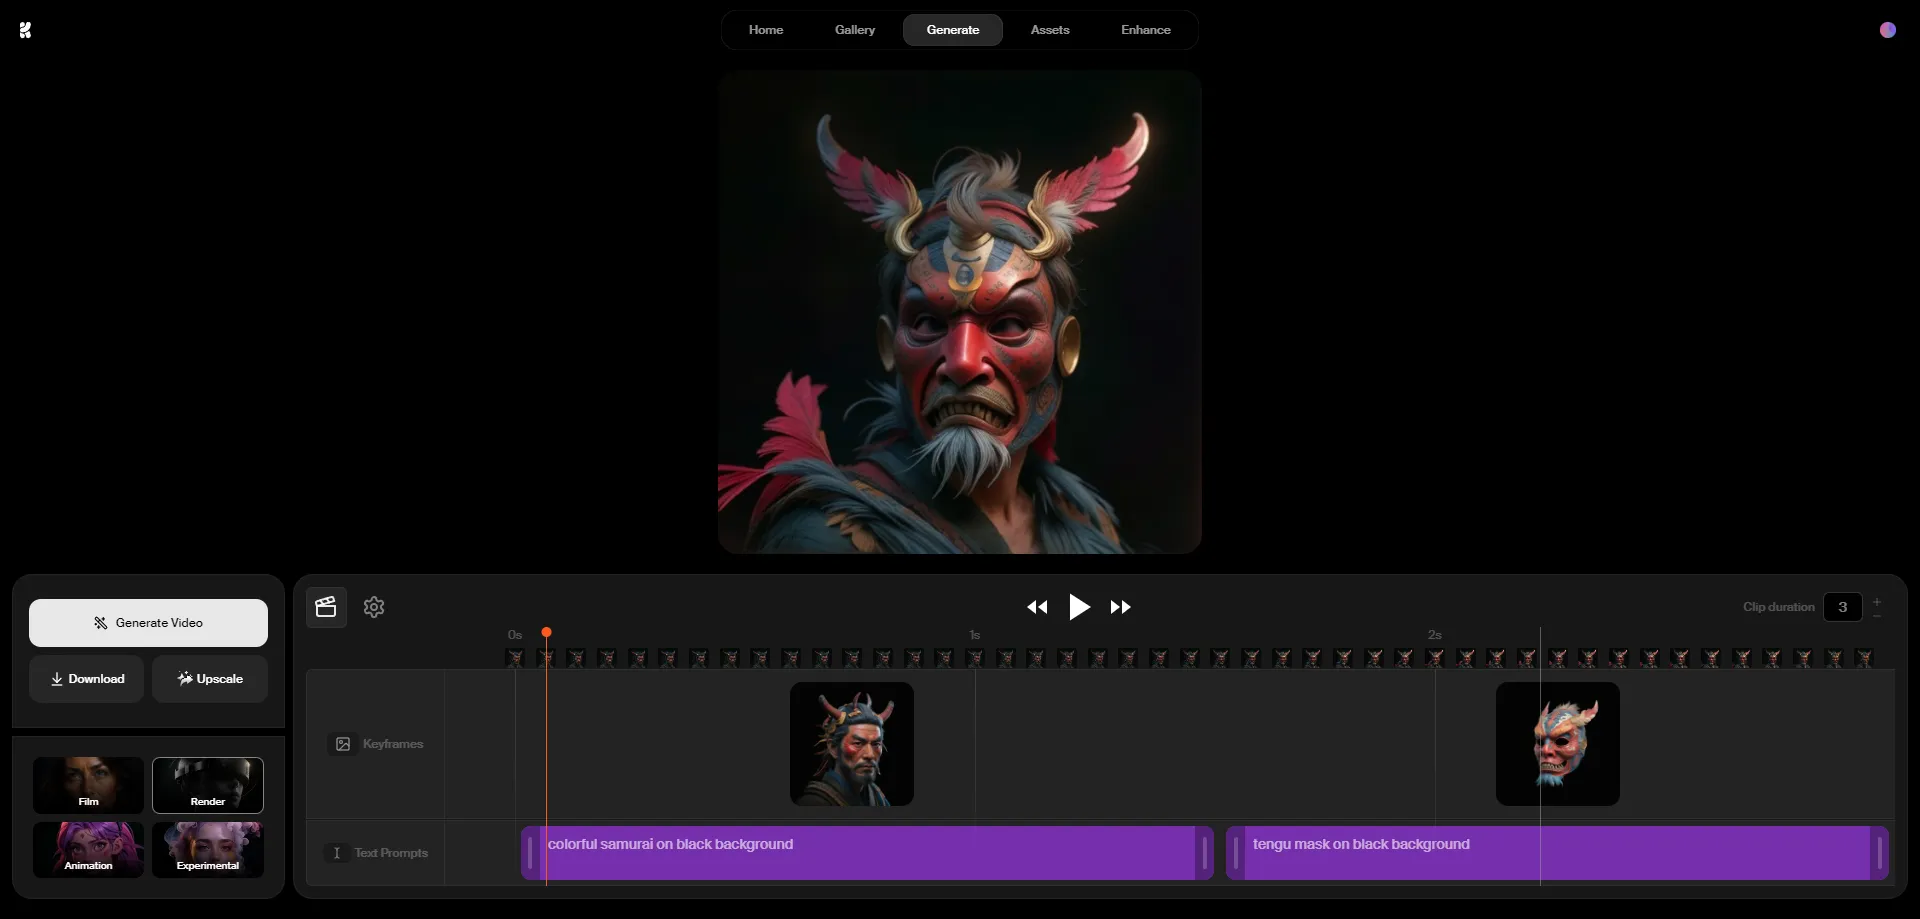Open the Gallery tab
This screenshot has width=1920, height=919.
pyautogui.click(x=855, y=30)
